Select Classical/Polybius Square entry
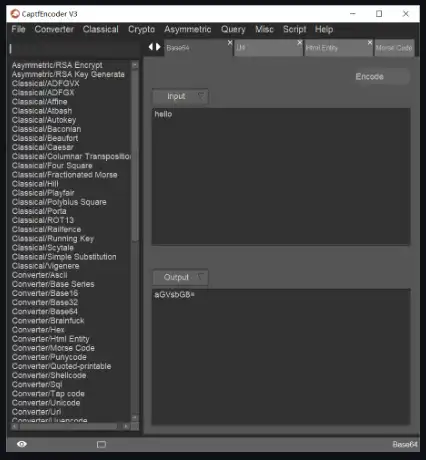426x460 pixels. pyautogui.click(x=59, y=202)
